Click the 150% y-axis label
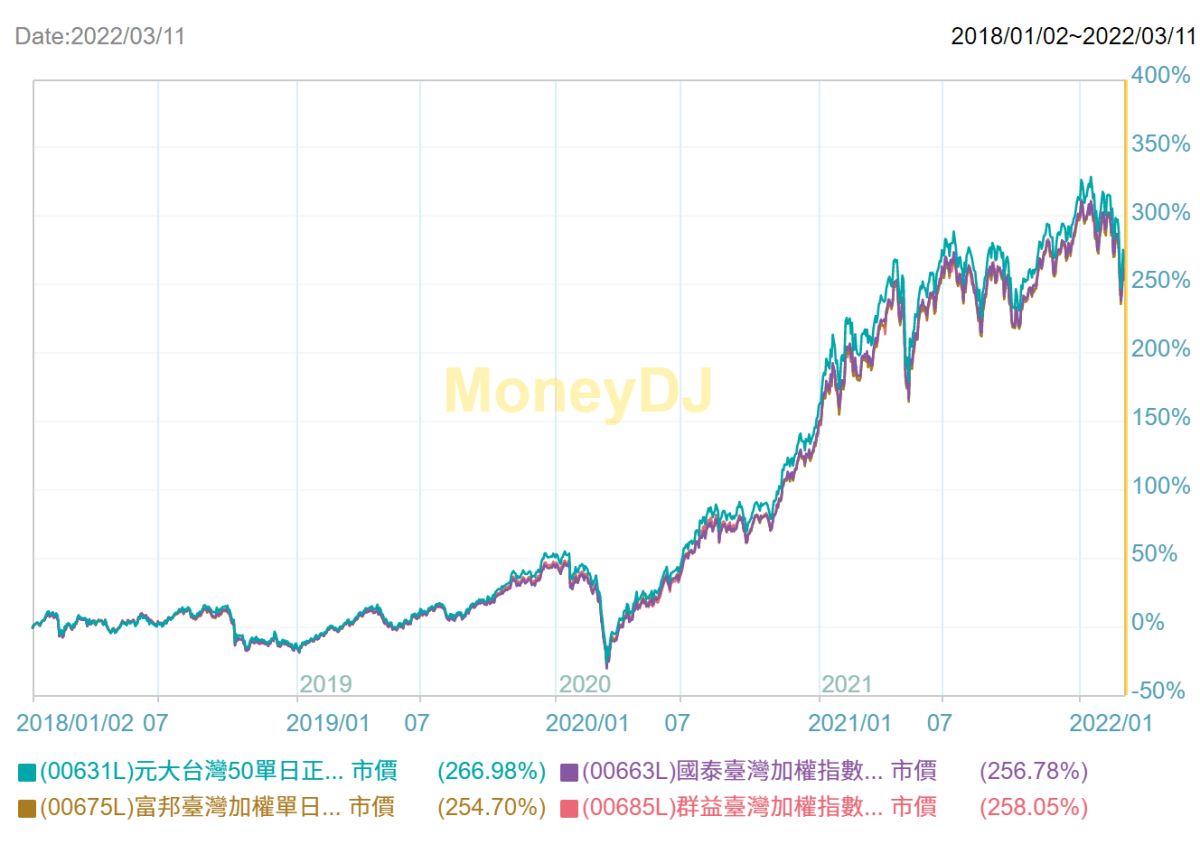This screenshot has width=1200, height=853. coord(1161,417)
